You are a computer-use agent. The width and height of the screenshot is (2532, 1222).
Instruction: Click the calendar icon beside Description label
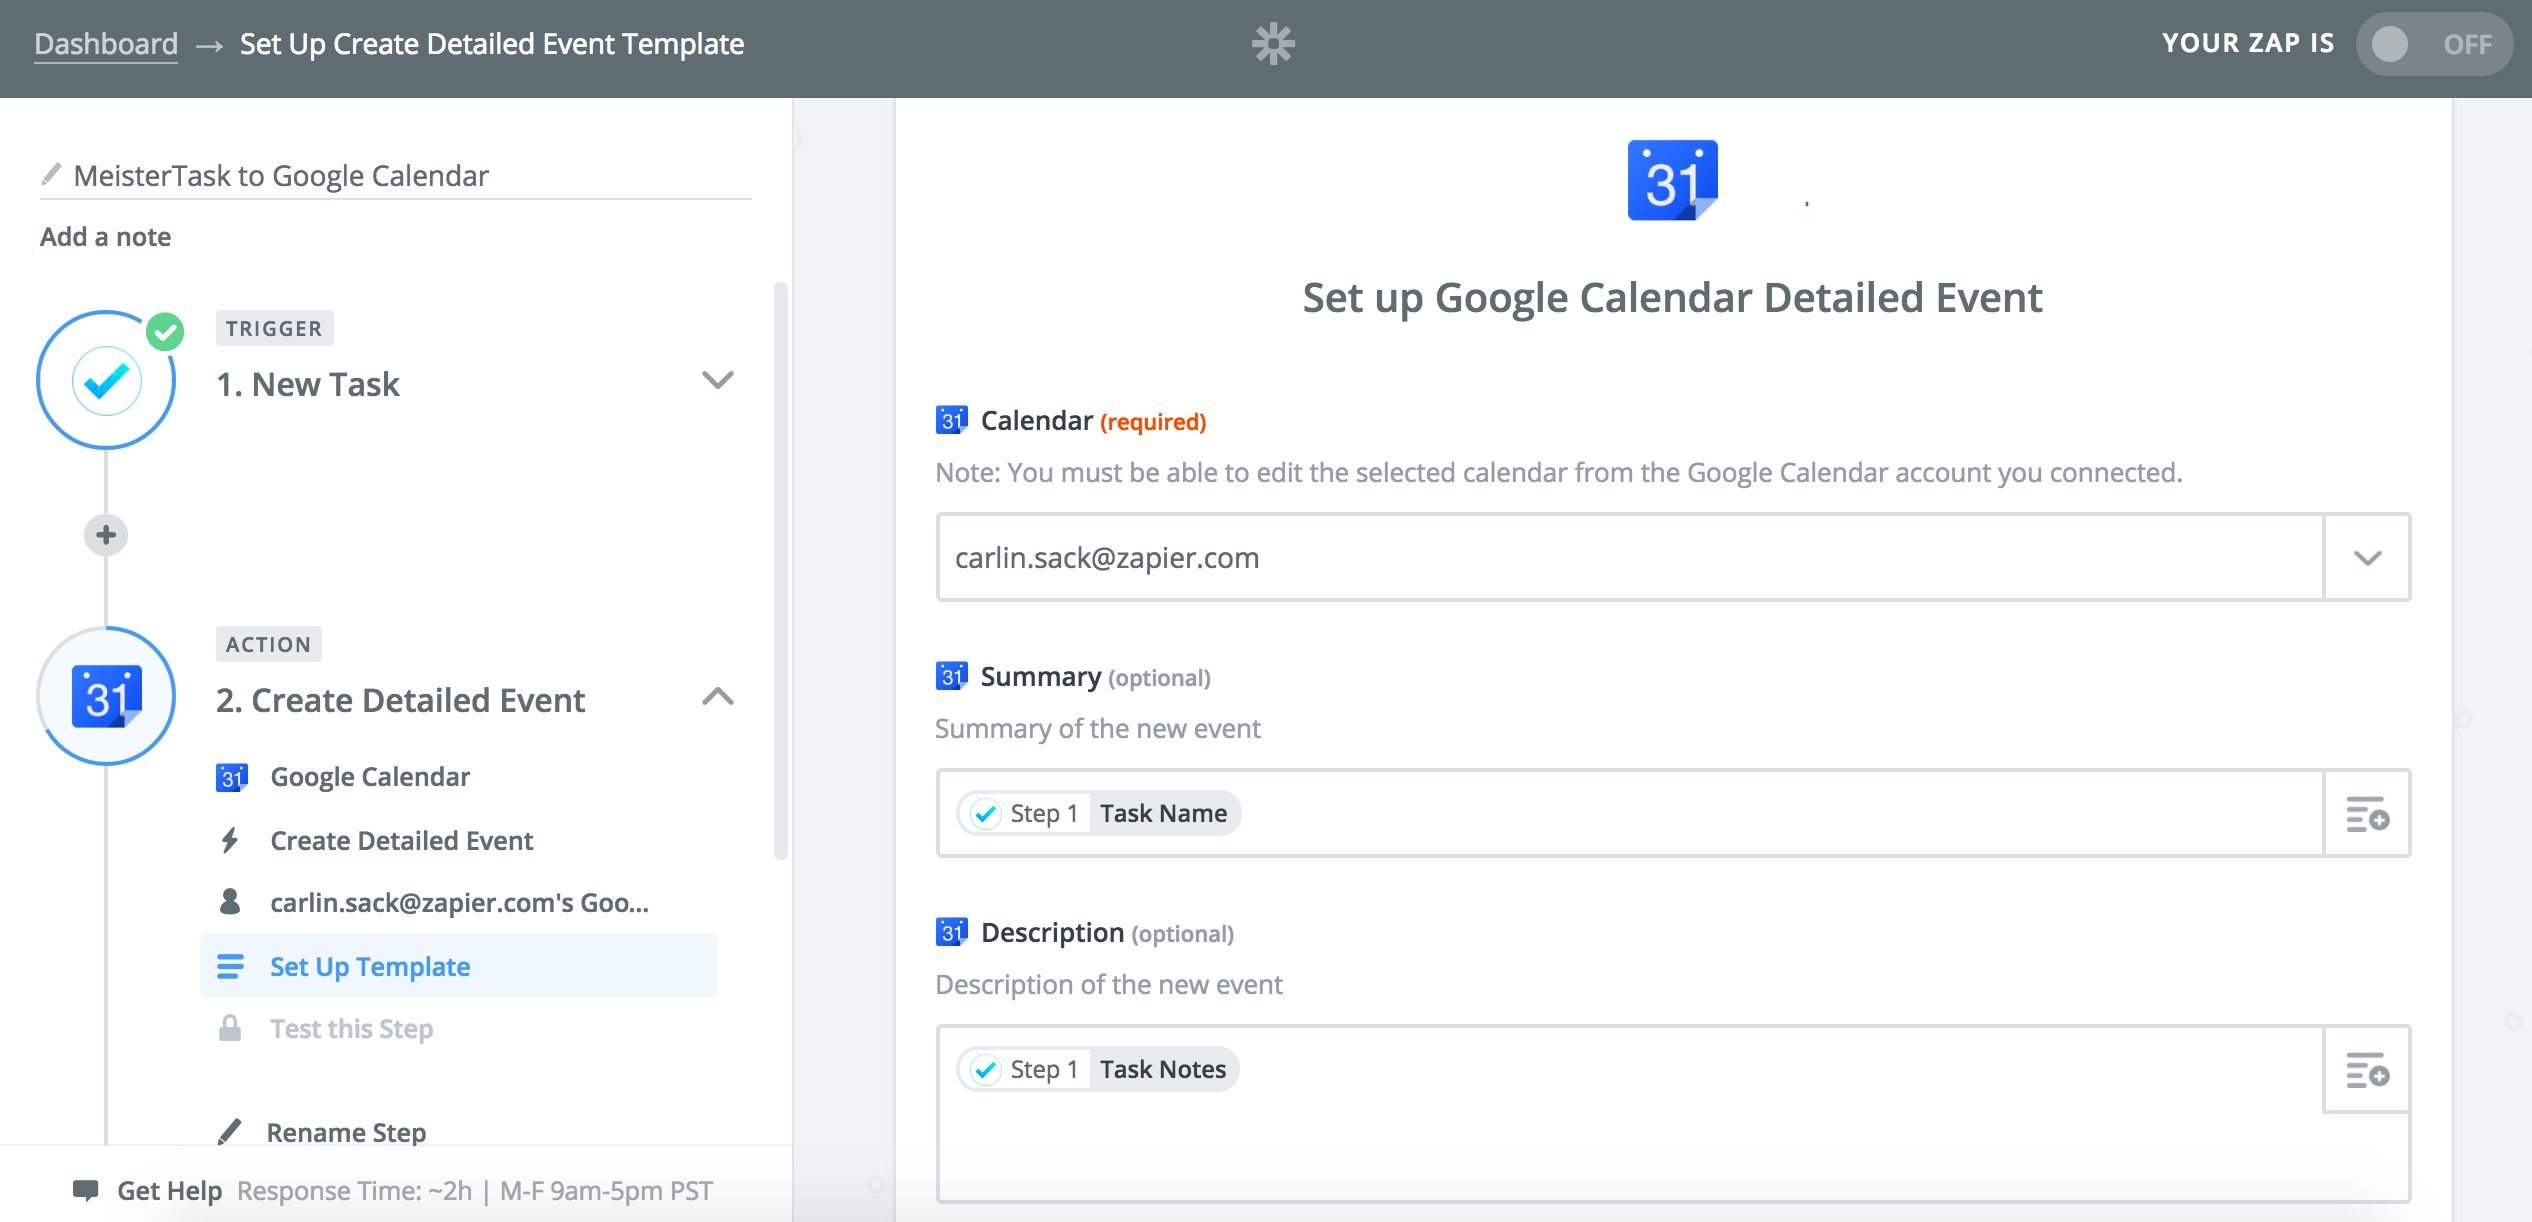click(951, 932)
